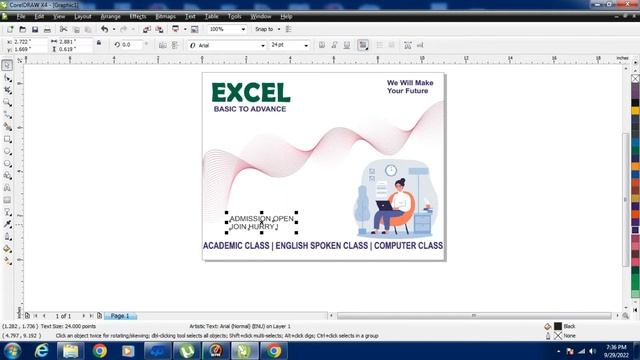Open the Character Formatting button
This screenshot has height=360, width=640.
click(408, 45)
